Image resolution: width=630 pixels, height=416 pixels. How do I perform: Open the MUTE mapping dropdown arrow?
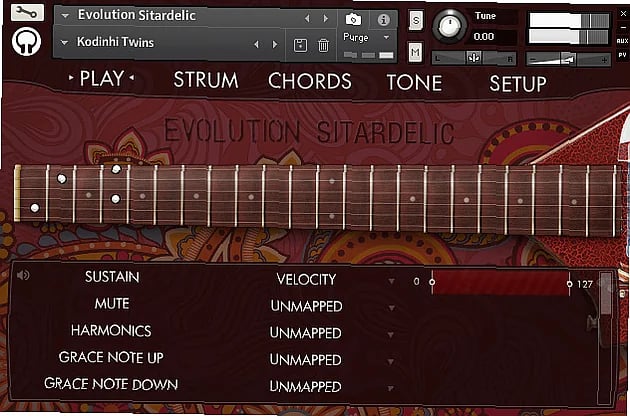pyautogui.click(x=391, y=308)
